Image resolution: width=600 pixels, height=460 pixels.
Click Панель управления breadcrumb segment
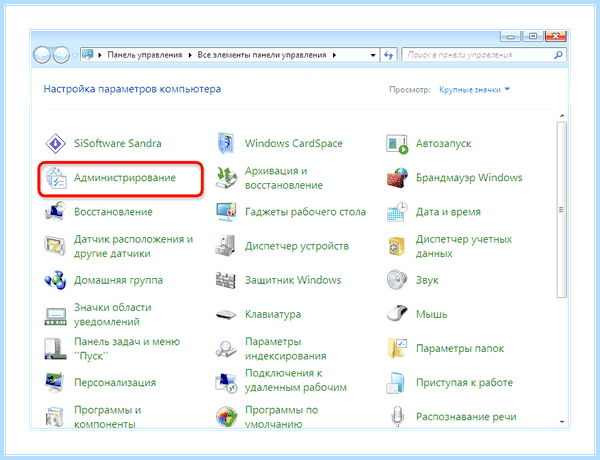tap(145, 55)
